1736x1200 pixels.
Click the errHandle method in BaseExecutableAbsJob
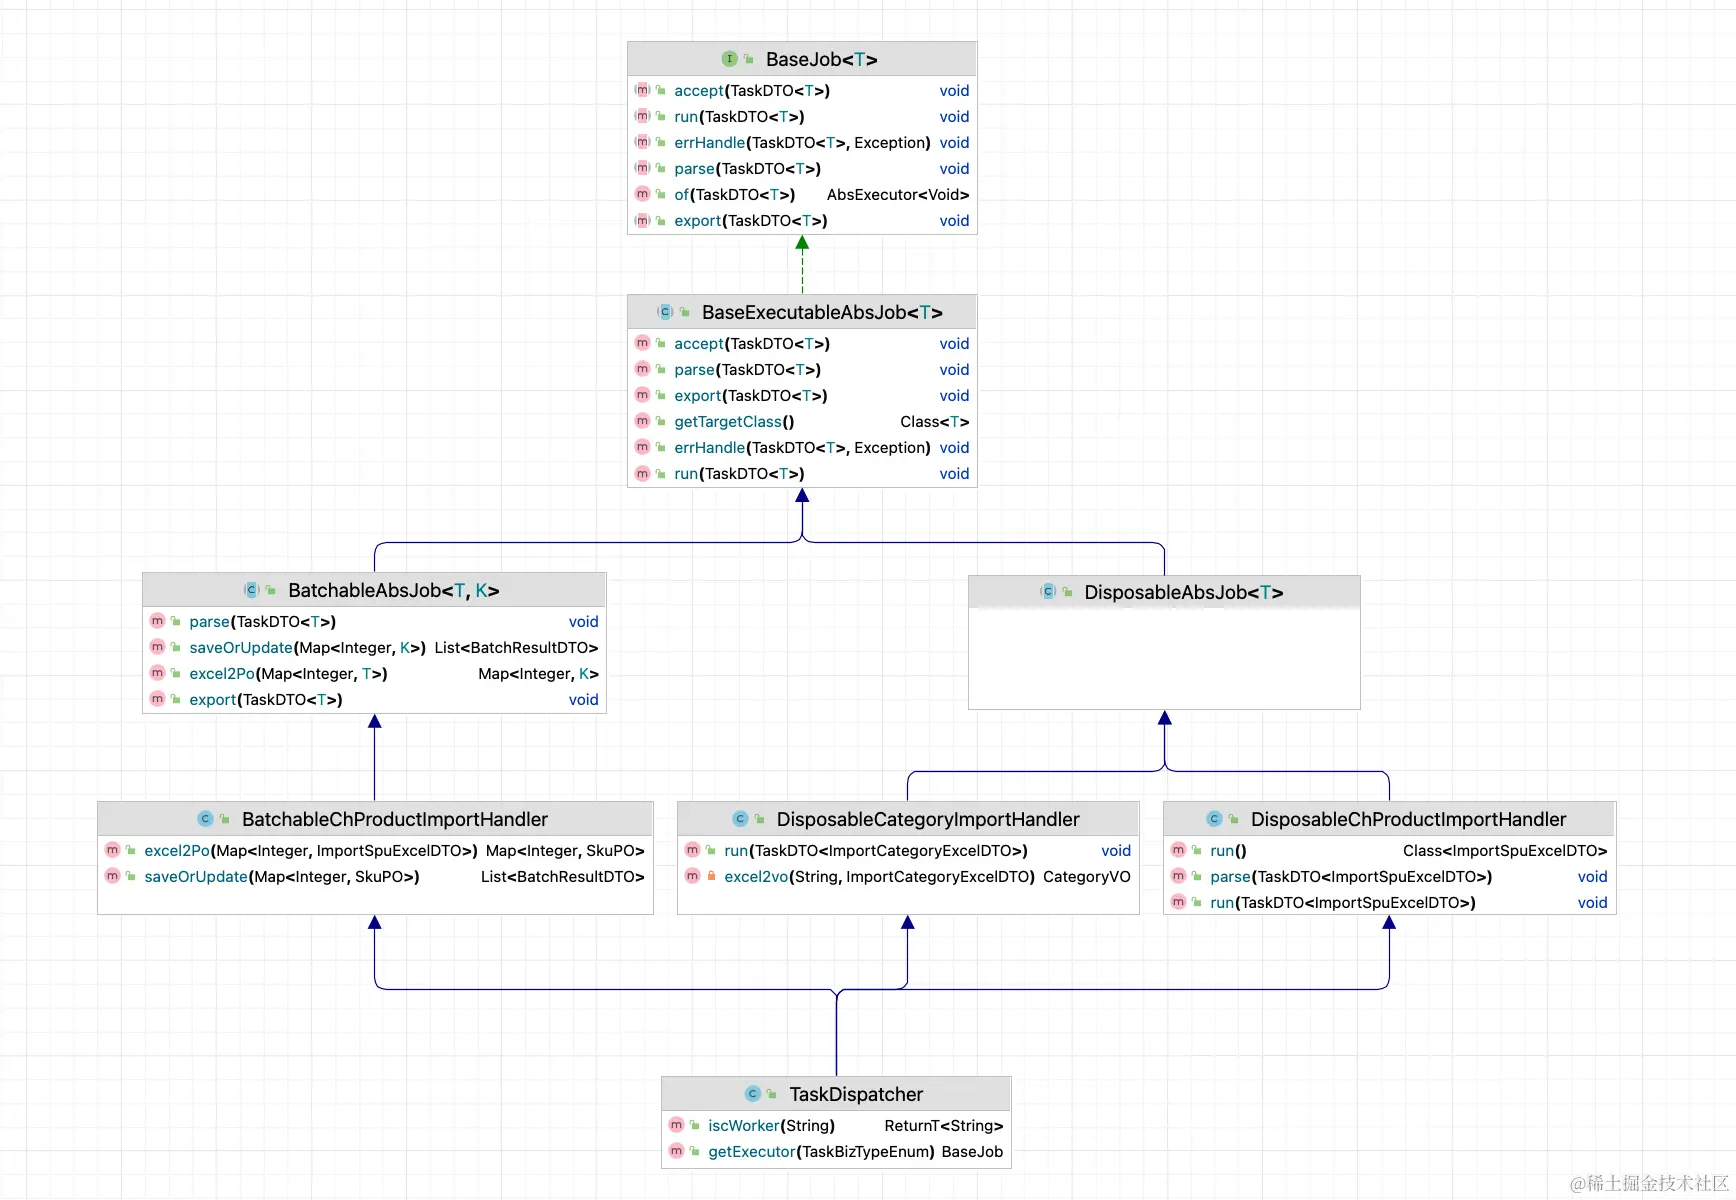(x=802, y=447)
